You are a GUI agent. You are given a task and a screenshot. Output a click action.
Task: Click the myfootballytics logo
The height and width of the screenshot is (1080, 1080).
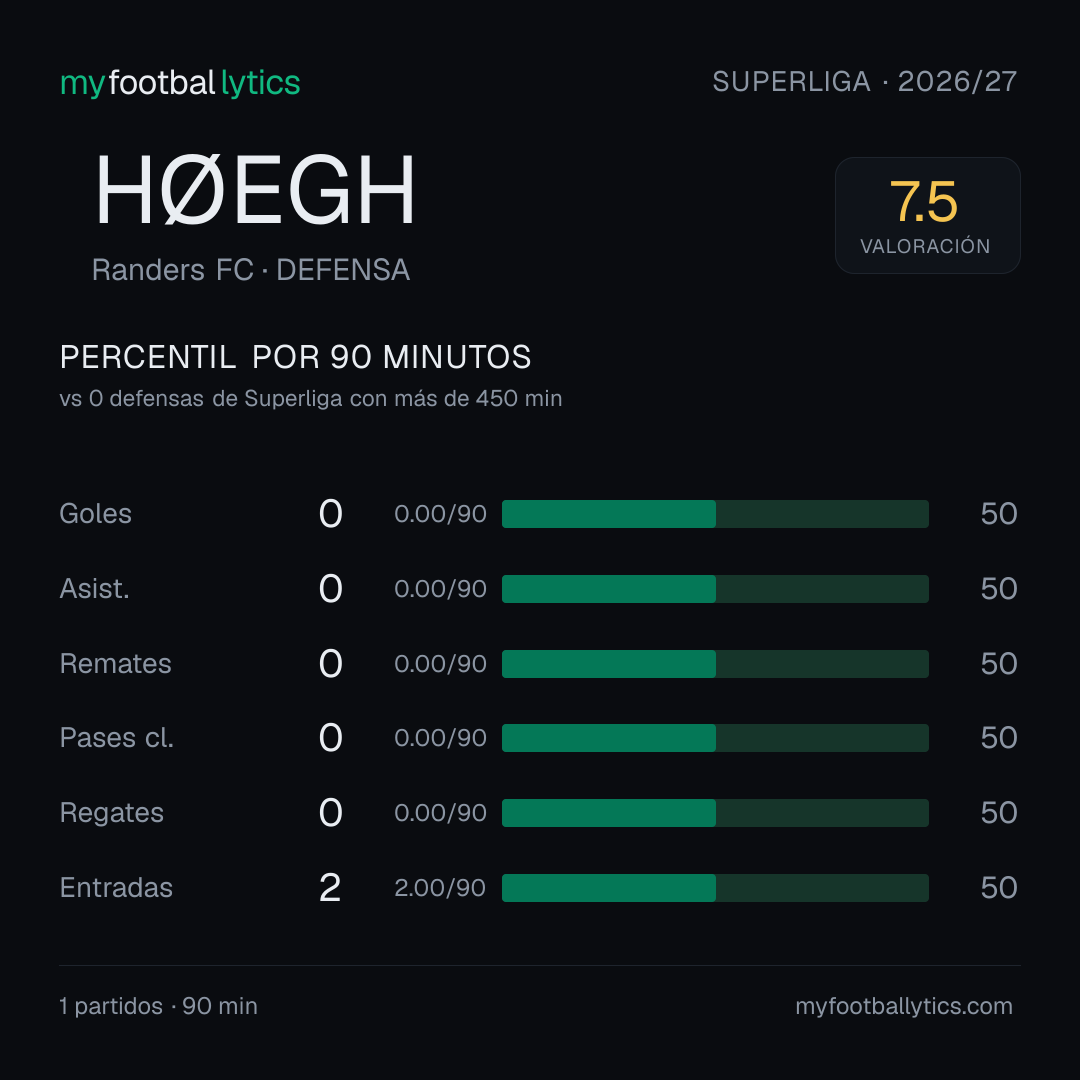(180, 83)
